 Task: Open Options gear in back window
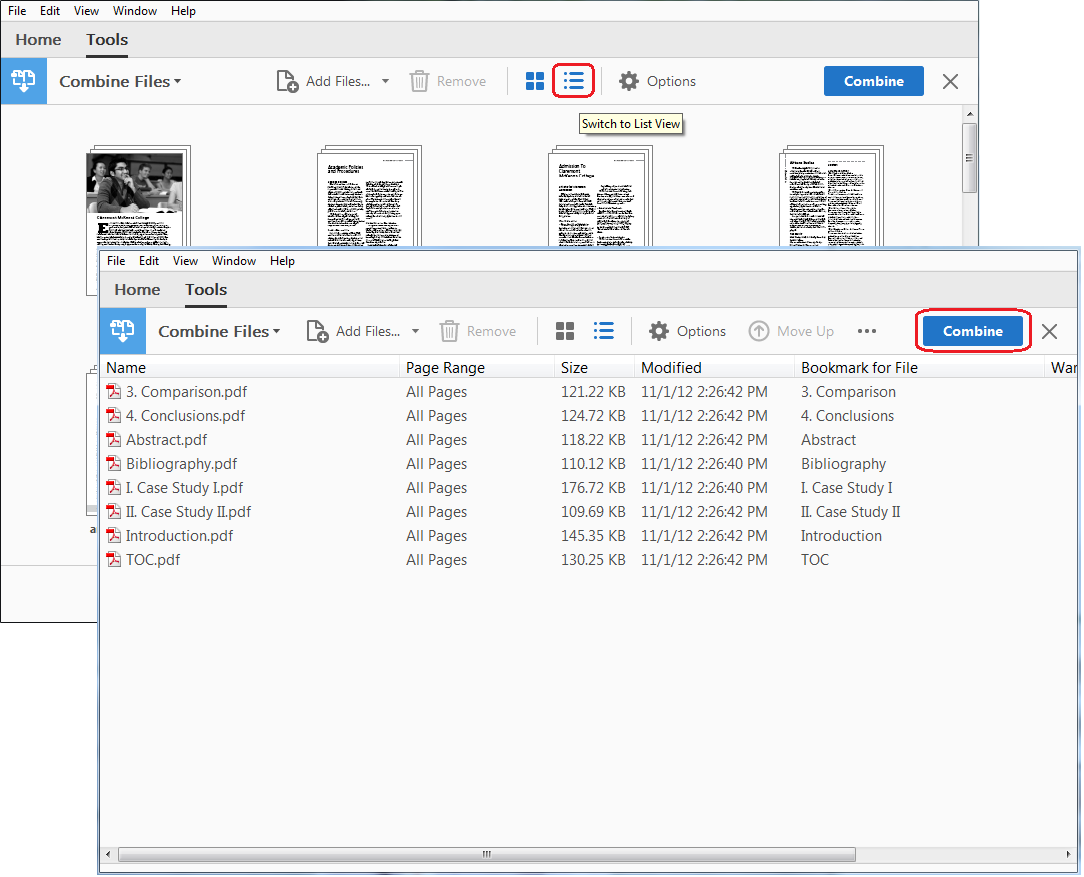(x=628, y=81)
